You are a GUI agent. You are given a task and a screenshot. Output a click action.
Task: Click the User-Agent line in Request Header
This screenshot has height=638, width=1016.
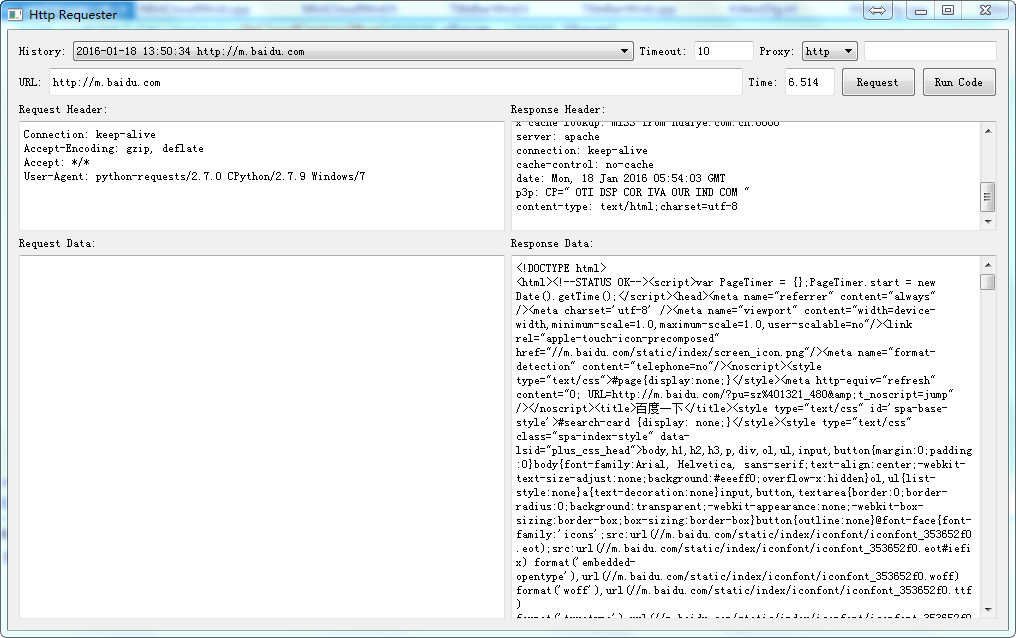point(194,176)
